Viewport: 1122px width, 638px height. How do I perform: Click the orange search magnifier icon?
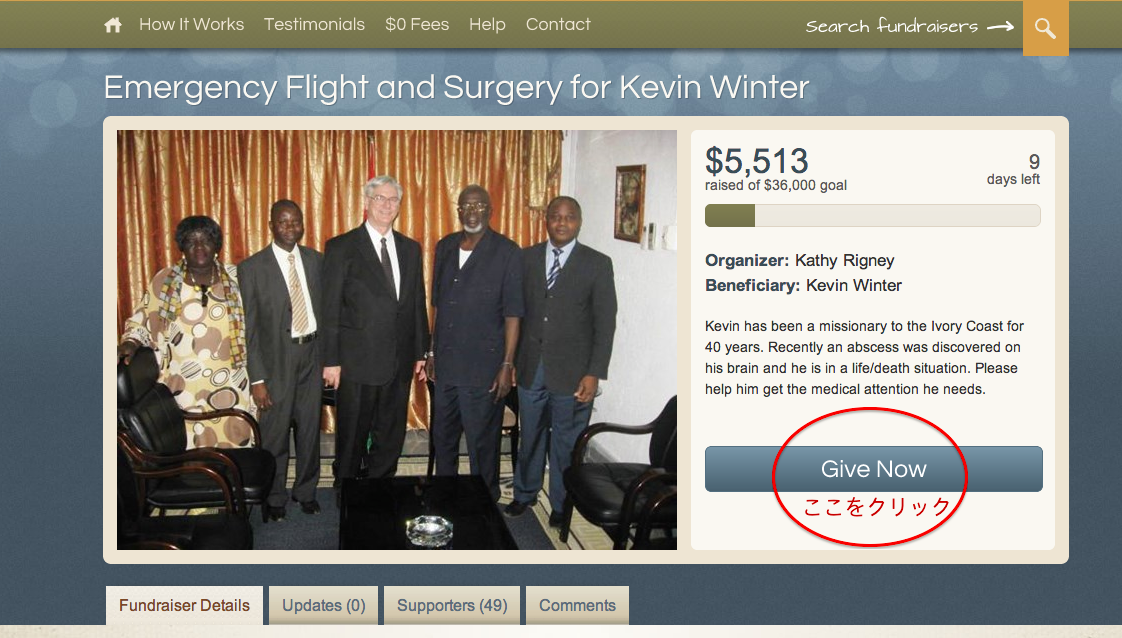1045,28
